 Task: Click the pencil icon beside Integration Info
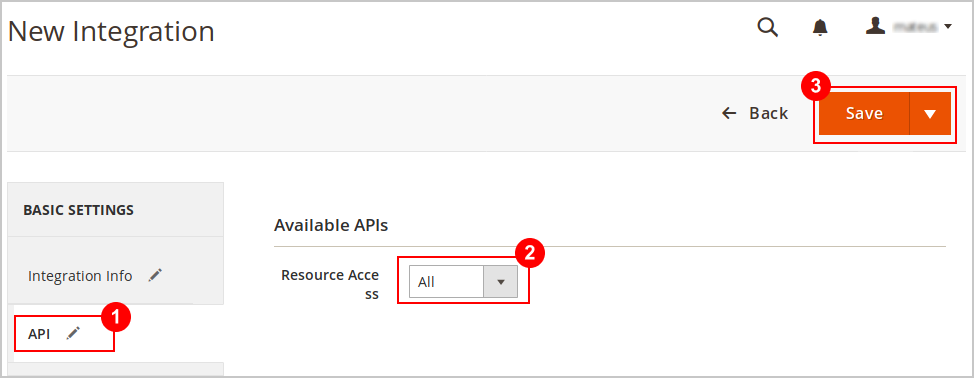(155, 276)
